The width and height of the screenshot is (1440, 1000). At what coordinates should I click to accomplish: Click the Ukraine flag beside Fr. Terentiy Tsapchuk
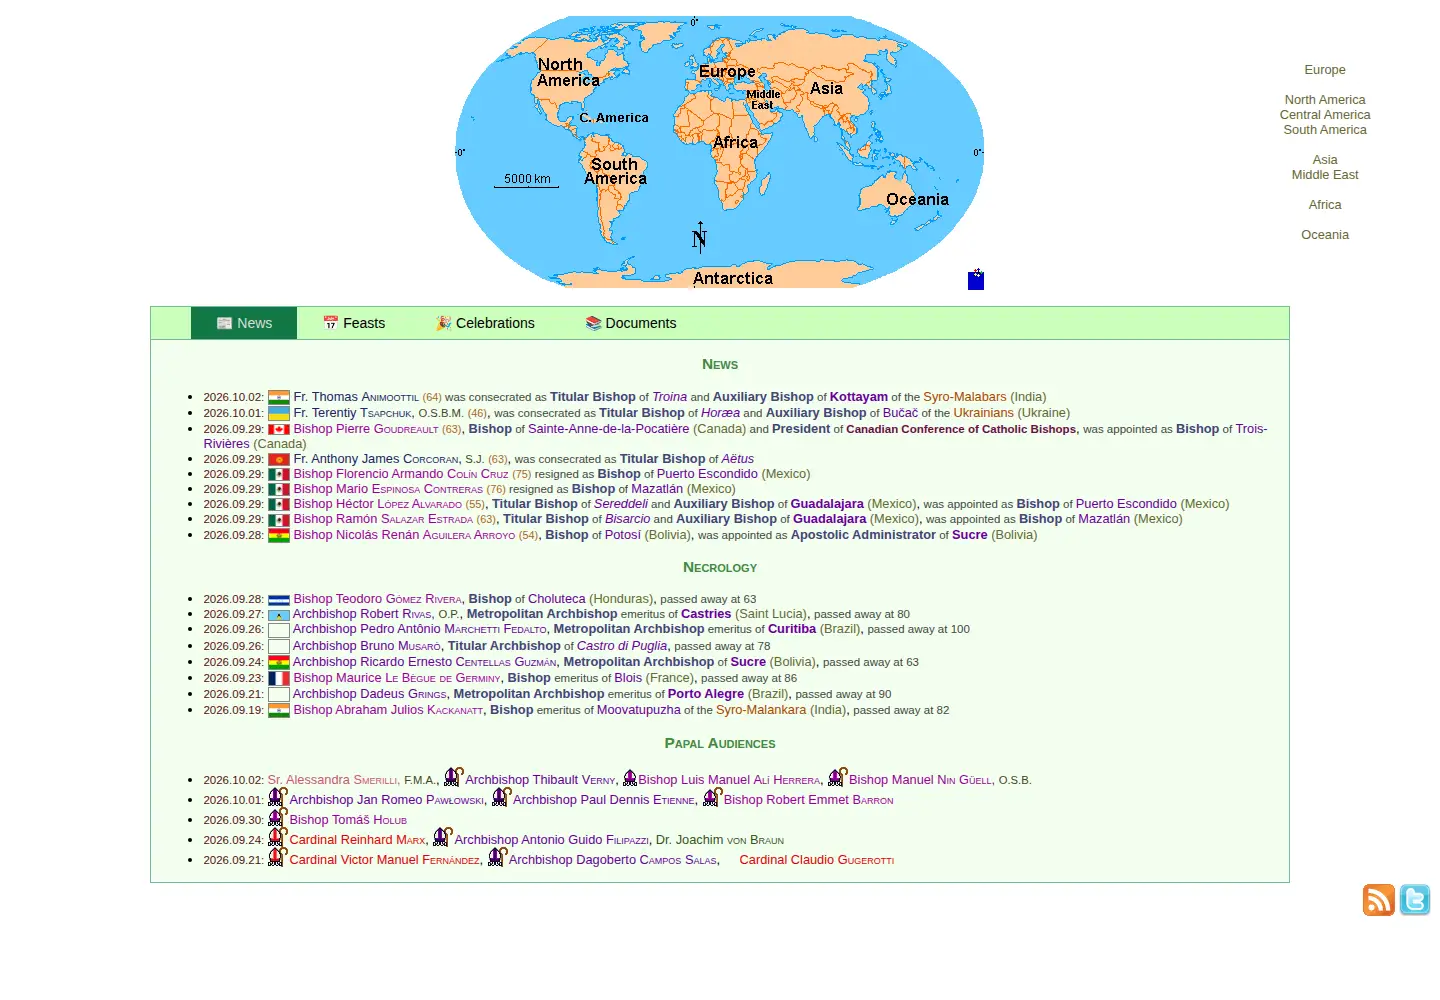(279, 413)
